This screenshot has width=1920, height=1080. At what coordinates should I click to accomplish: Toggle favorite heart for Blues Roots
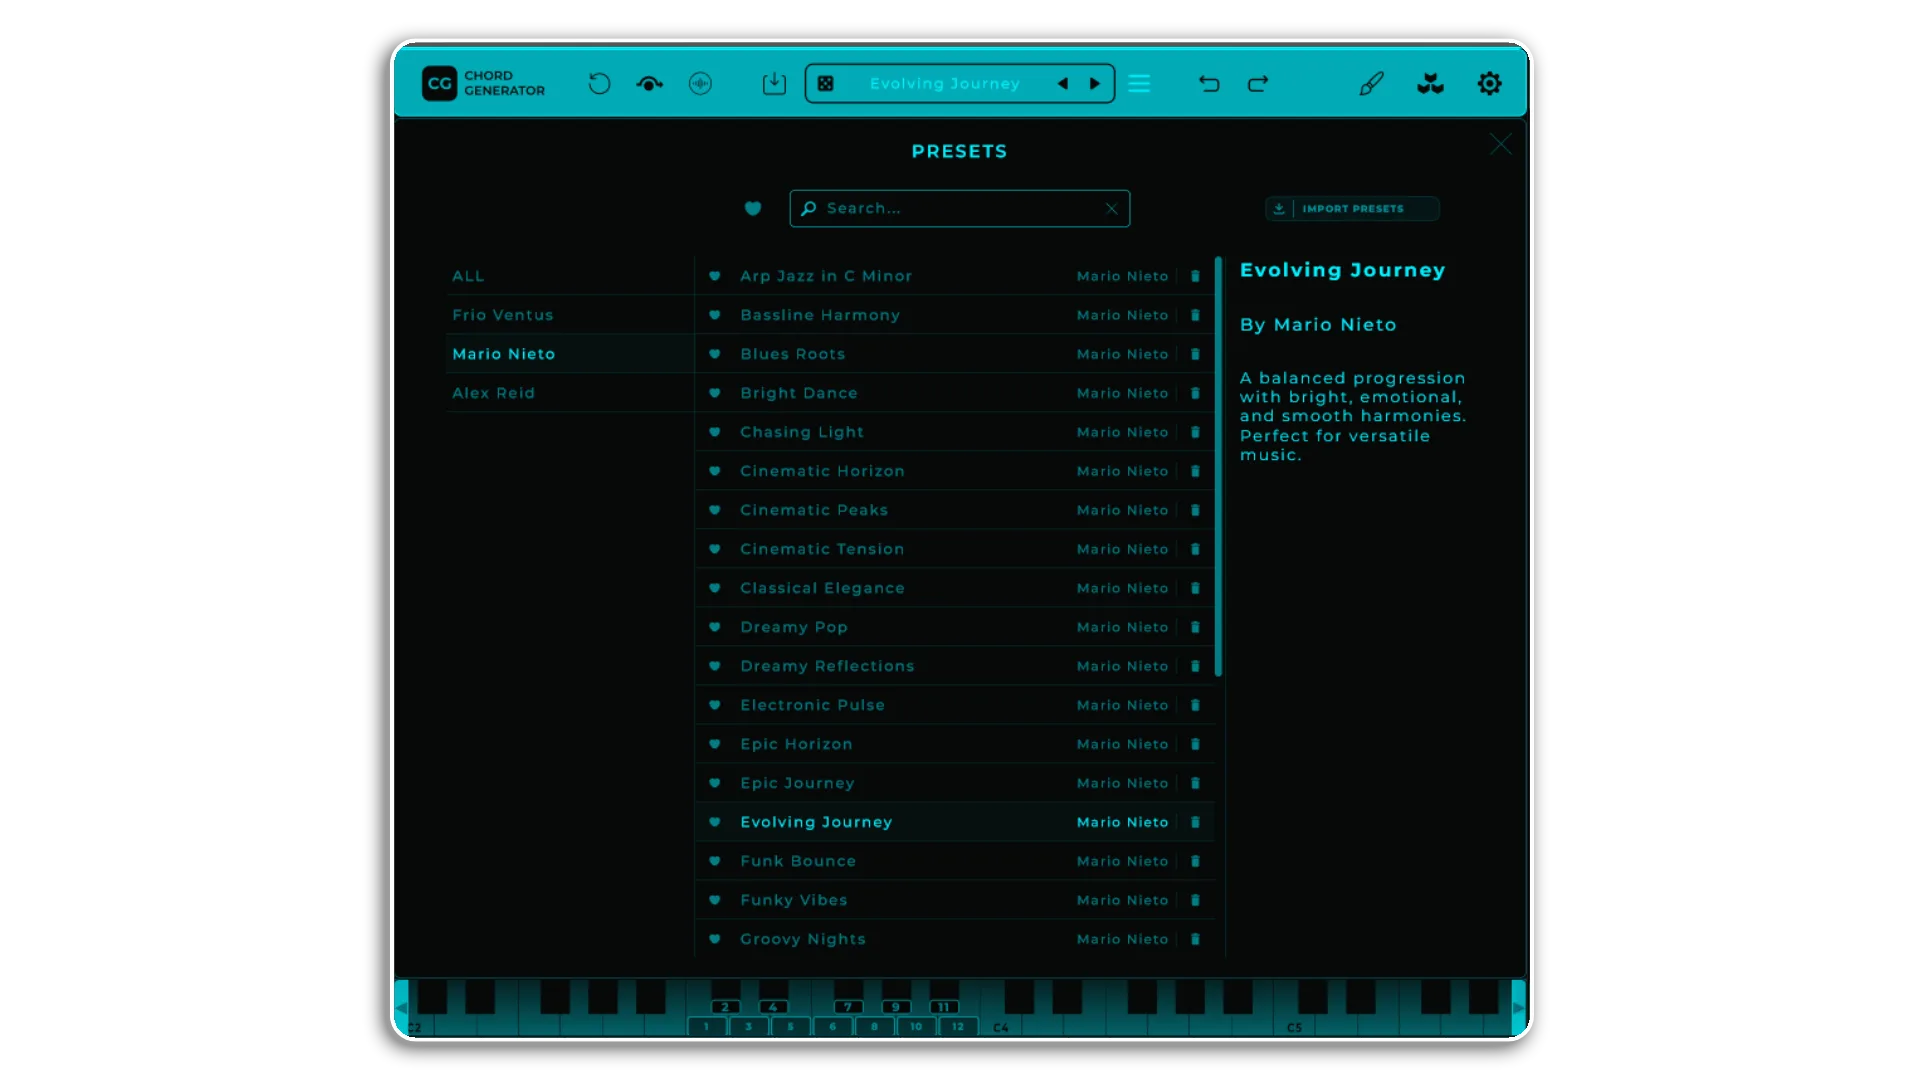[x=715, y=354]
